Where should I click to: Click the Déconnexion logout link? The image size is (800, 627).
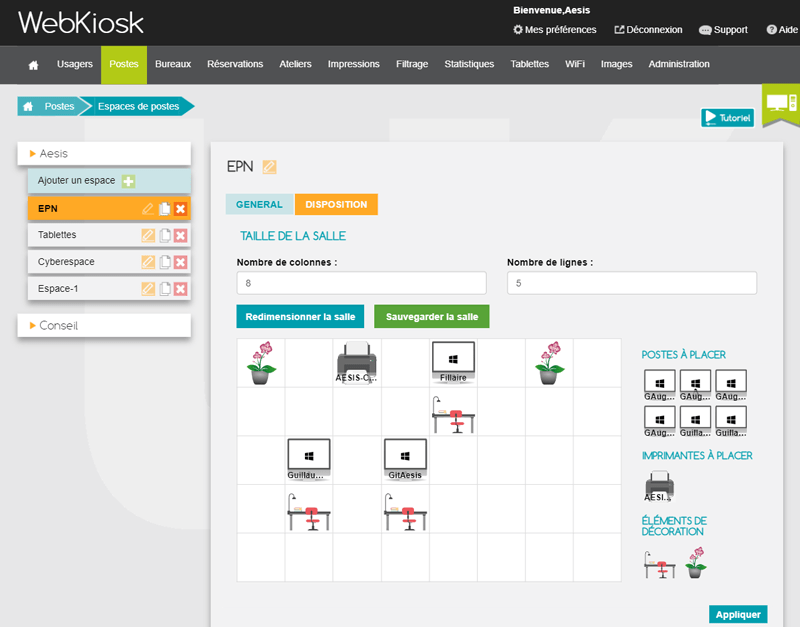click(x=648, y=30)
